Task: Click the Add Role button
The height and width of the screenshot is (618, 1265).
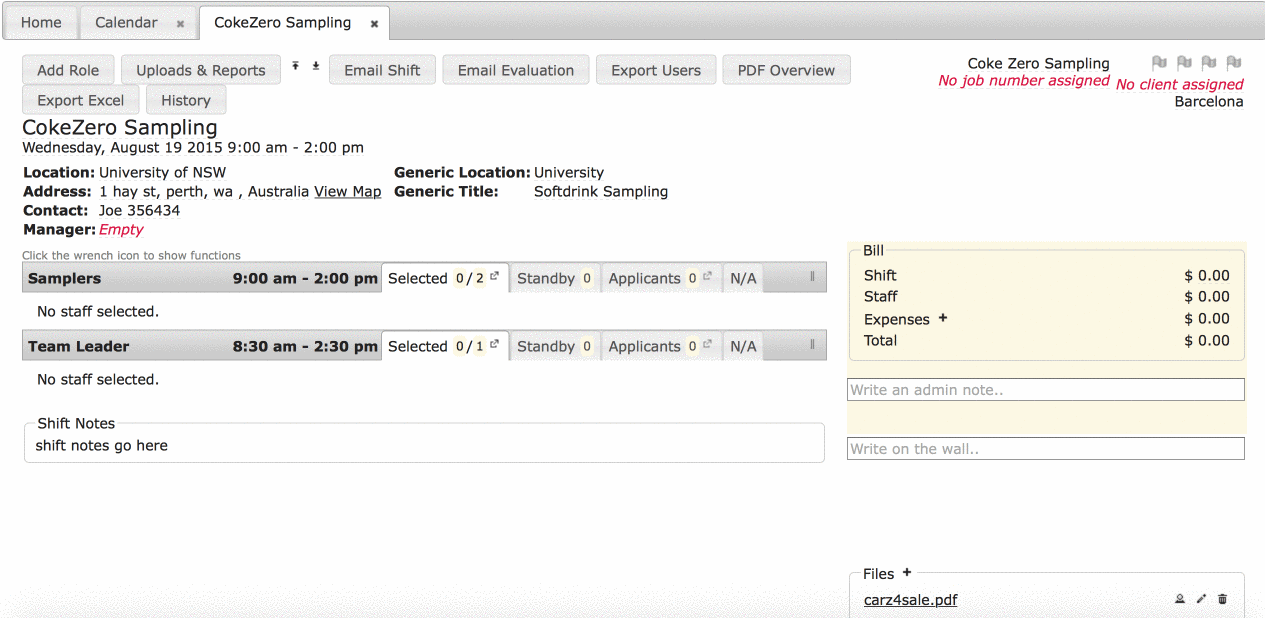Action: click(x=68, y=70)
